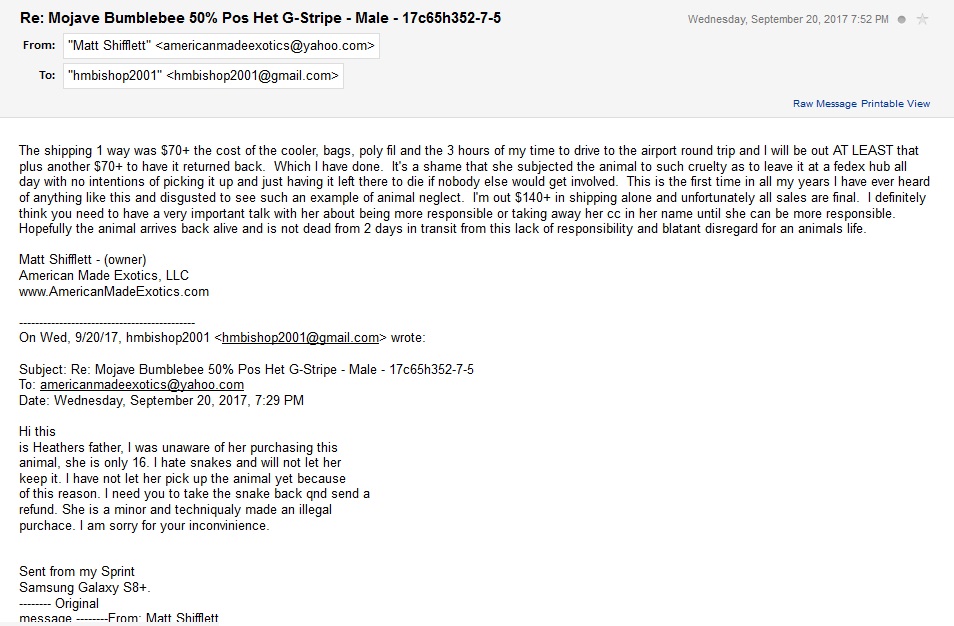Click the To recipient address field
954x626 pixels.
tap(203, 75)
